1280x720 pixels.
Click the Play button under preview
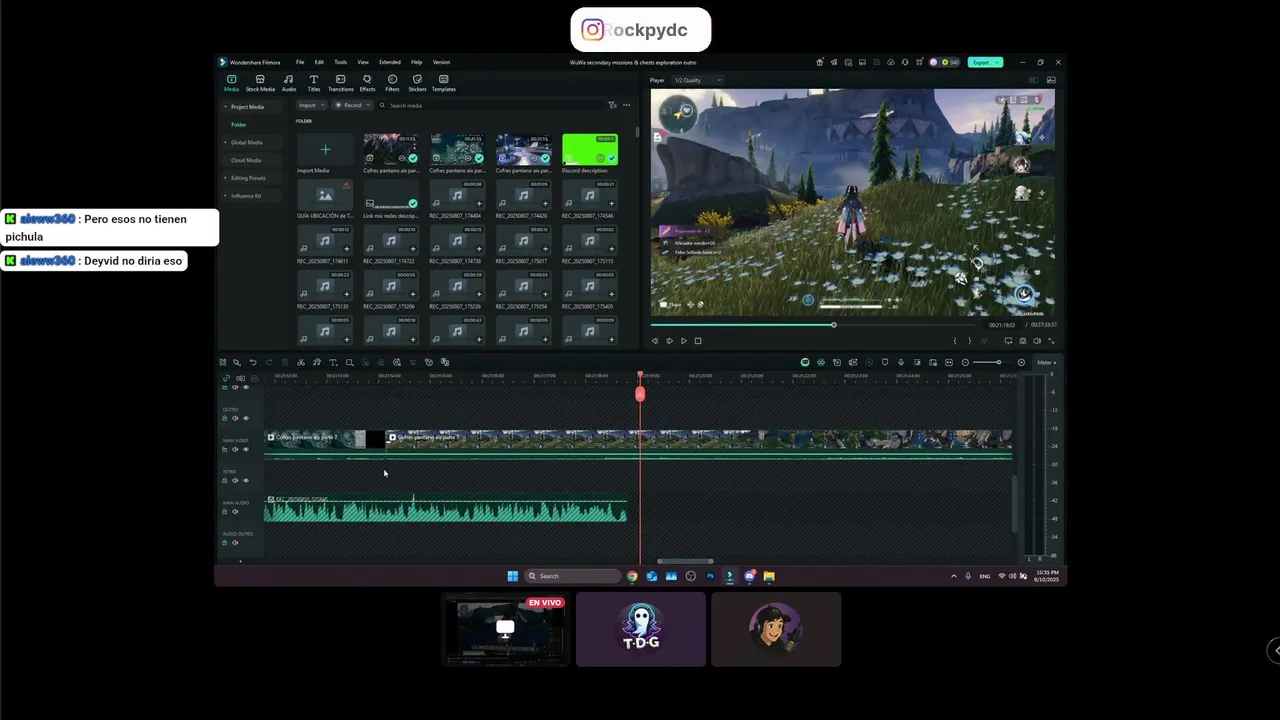pyautogui.click(x=684, y=341)
